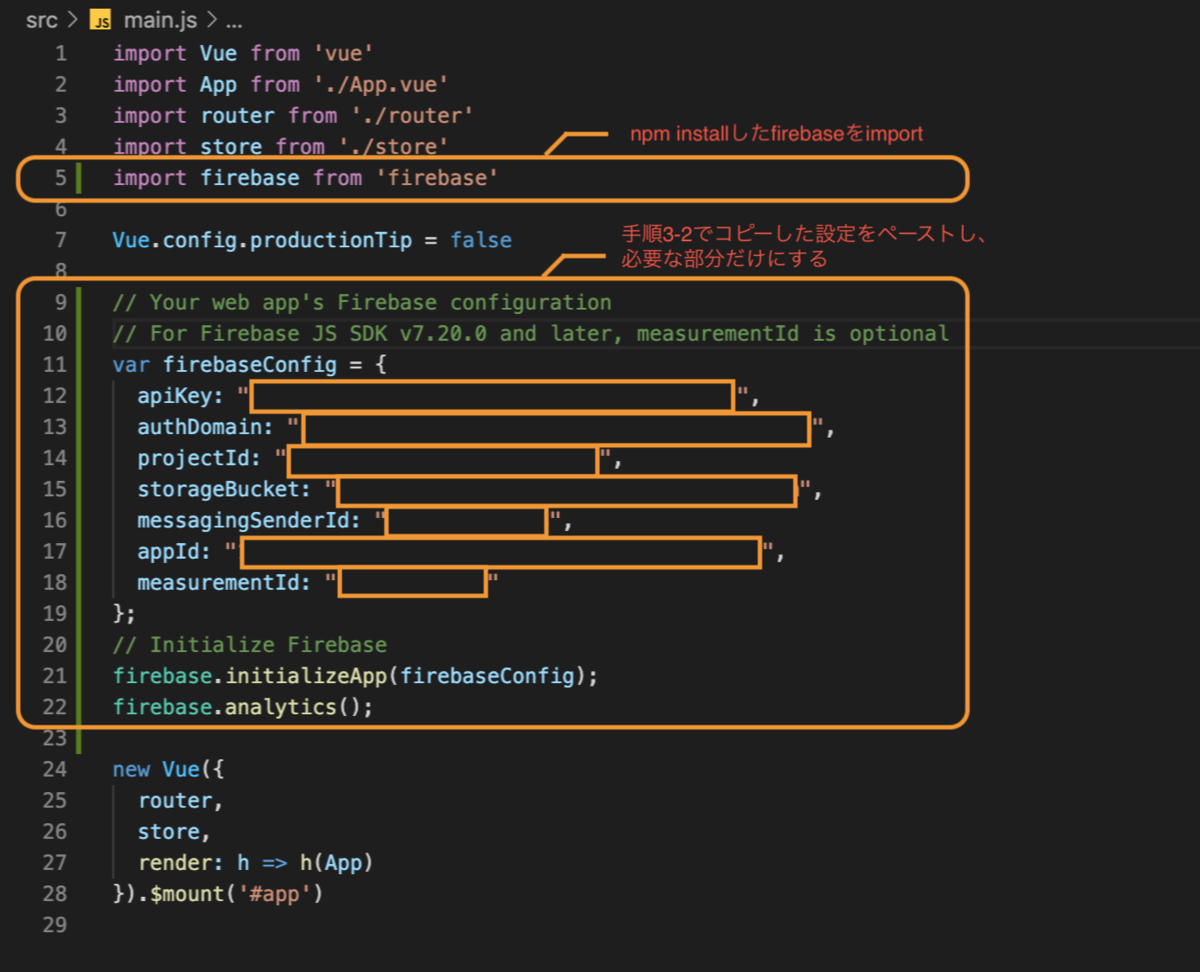Viewport: 1200px width, 972px height.
Task: Click line number 11 in the gutter
Action: click(x=55, y=365)
